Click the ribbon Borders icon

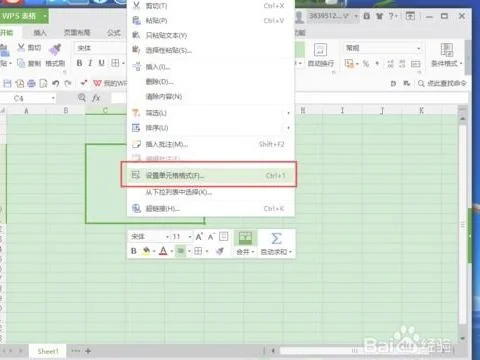[115, 63]
